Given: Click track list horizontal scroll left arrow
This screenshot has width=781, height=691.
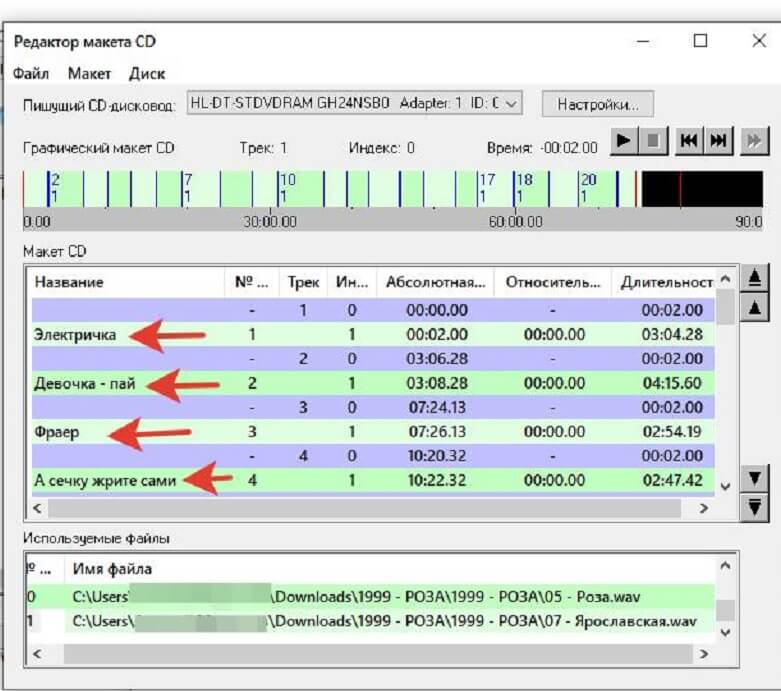Looking at the screenshot, I should [37, 508].
